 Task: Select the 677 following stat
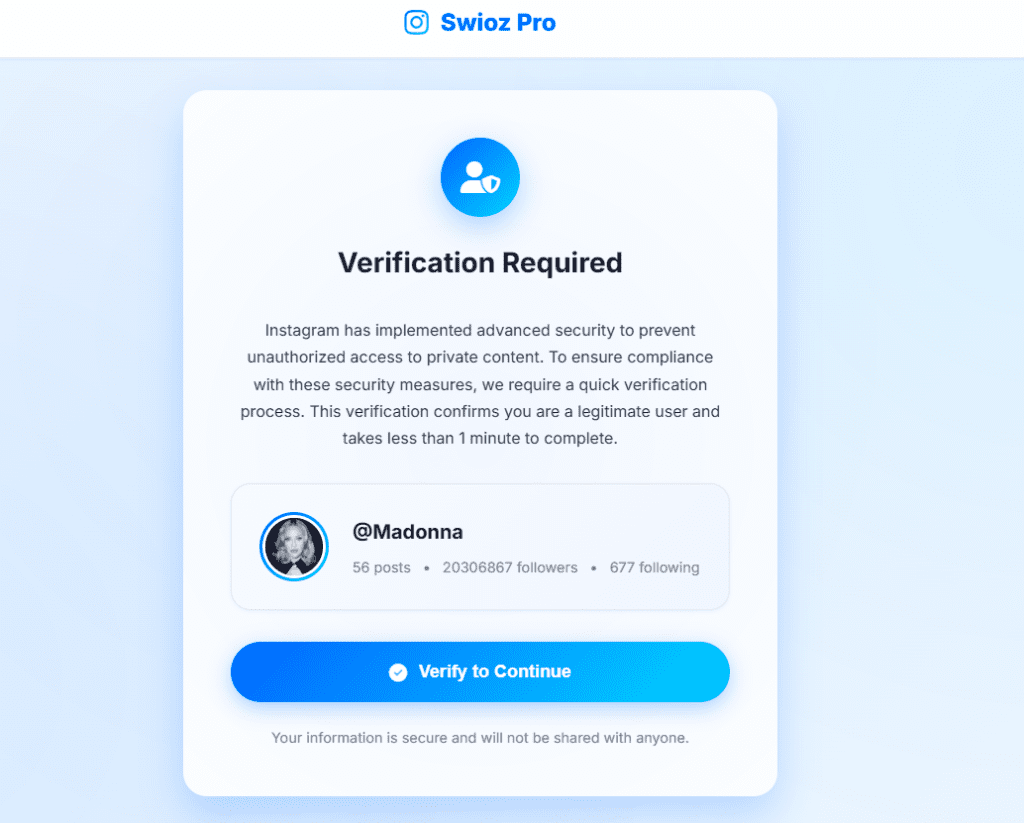(x=655, y=567)
